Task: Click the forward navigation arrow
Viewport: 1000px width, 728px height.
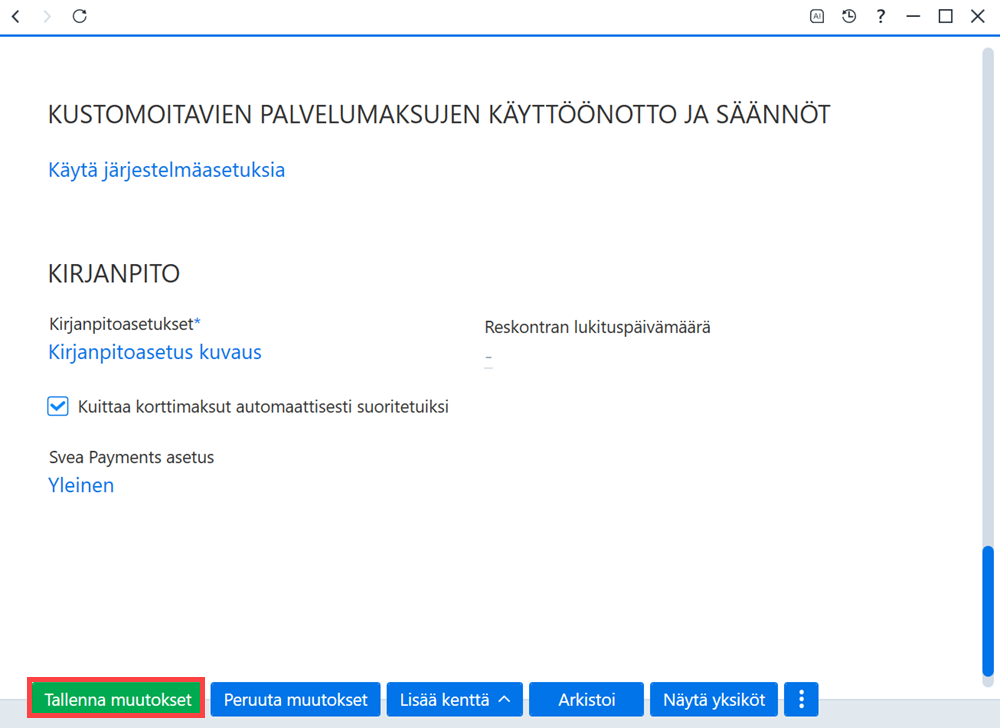Action: coord(47,17)
